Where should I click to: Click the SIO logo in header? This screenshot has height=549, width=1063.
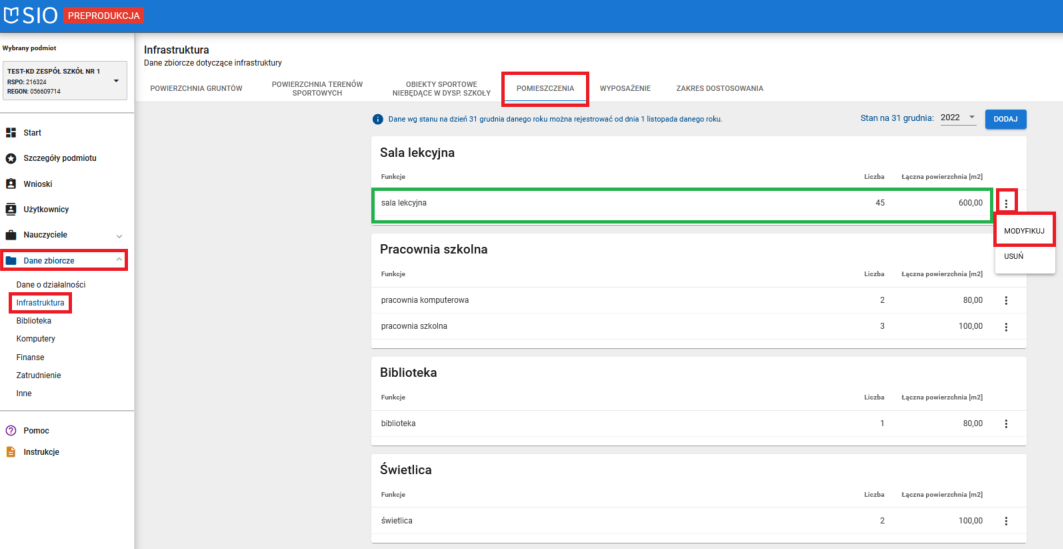30,16
